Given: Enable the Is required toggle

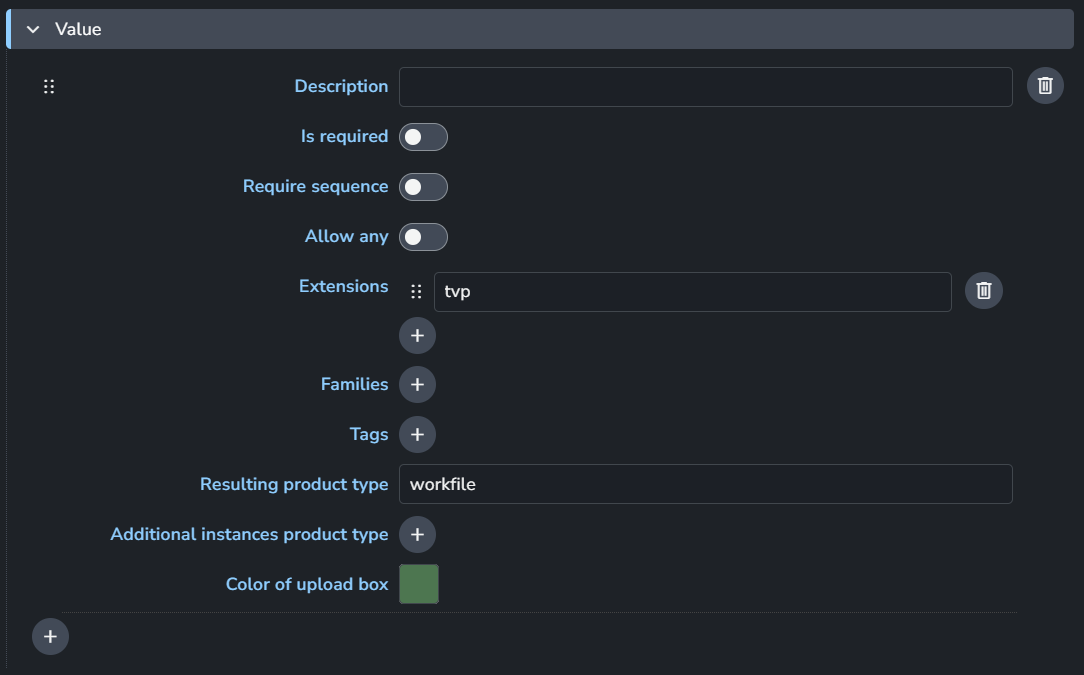Looking at the screenshot, I should pos(423,137).
